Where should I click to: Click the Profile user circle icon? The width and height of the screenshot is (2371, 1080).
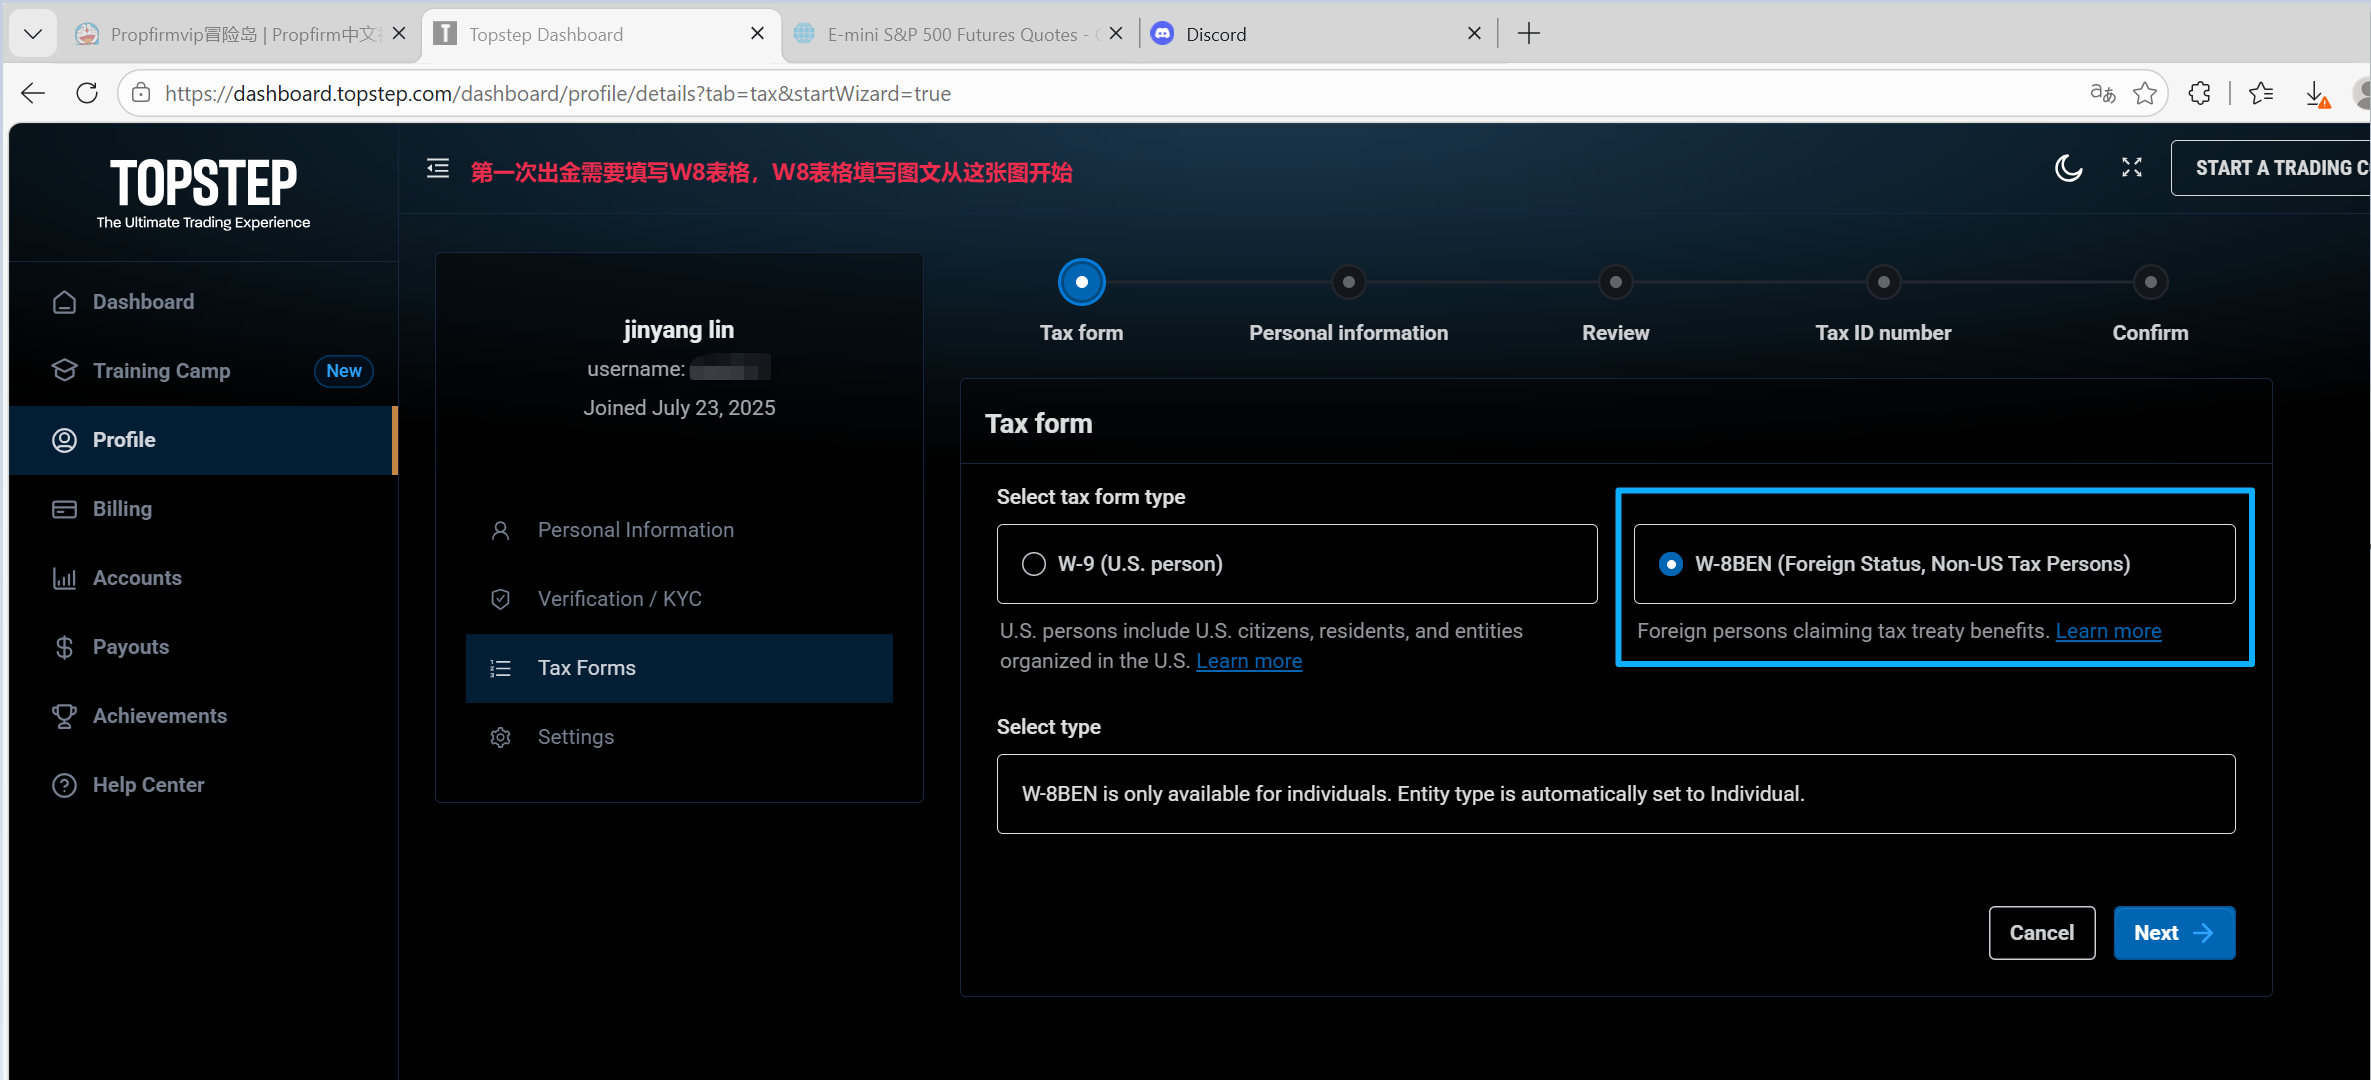click(x=65, y=440)
